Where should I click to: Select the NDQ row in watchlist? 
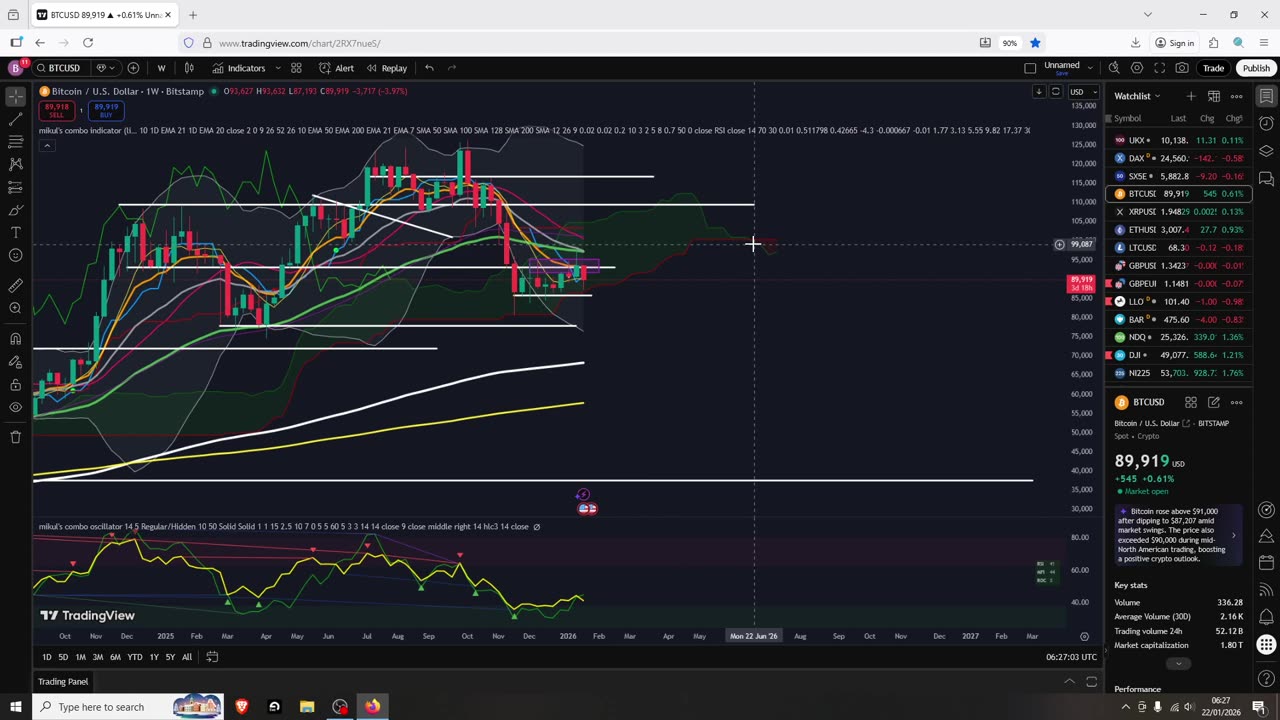pos(1177,337)
